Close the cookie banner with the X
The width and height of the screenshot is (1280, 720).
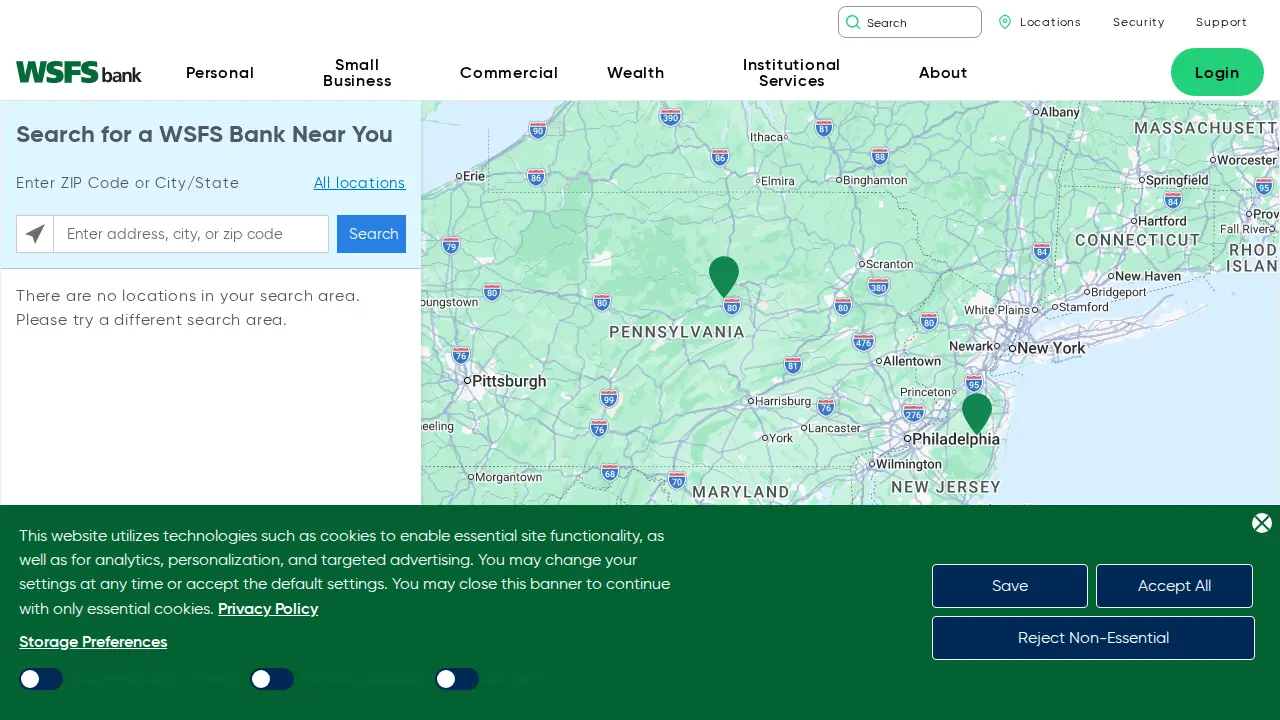pyautogui.click(x=1262, y=523)
